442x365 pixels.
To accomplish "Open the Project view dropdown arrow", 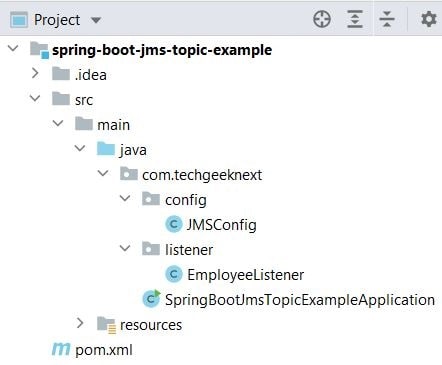I will click(x=96, y=20).
